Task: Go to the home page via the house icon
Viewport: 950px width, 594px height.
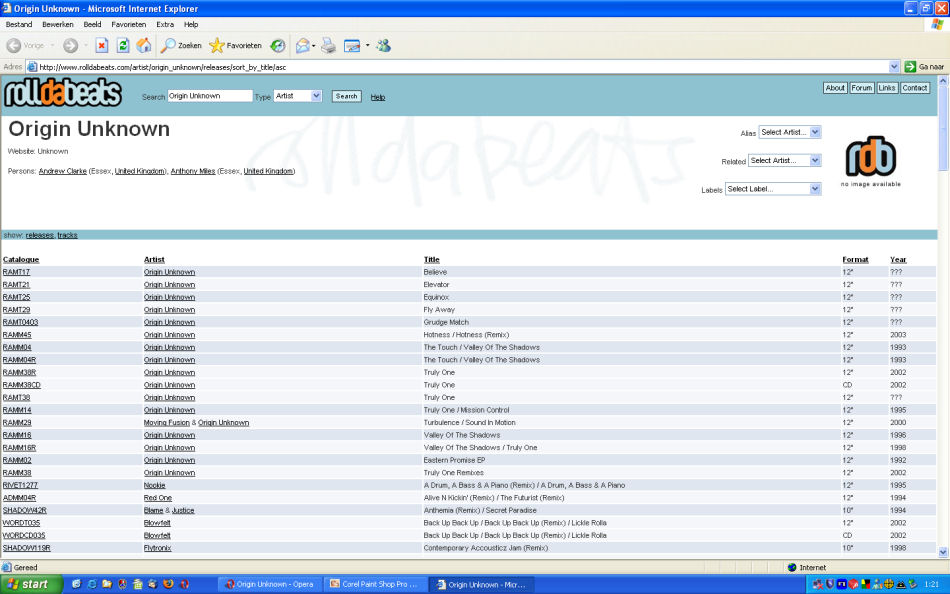Action: (x=144, y=45)
